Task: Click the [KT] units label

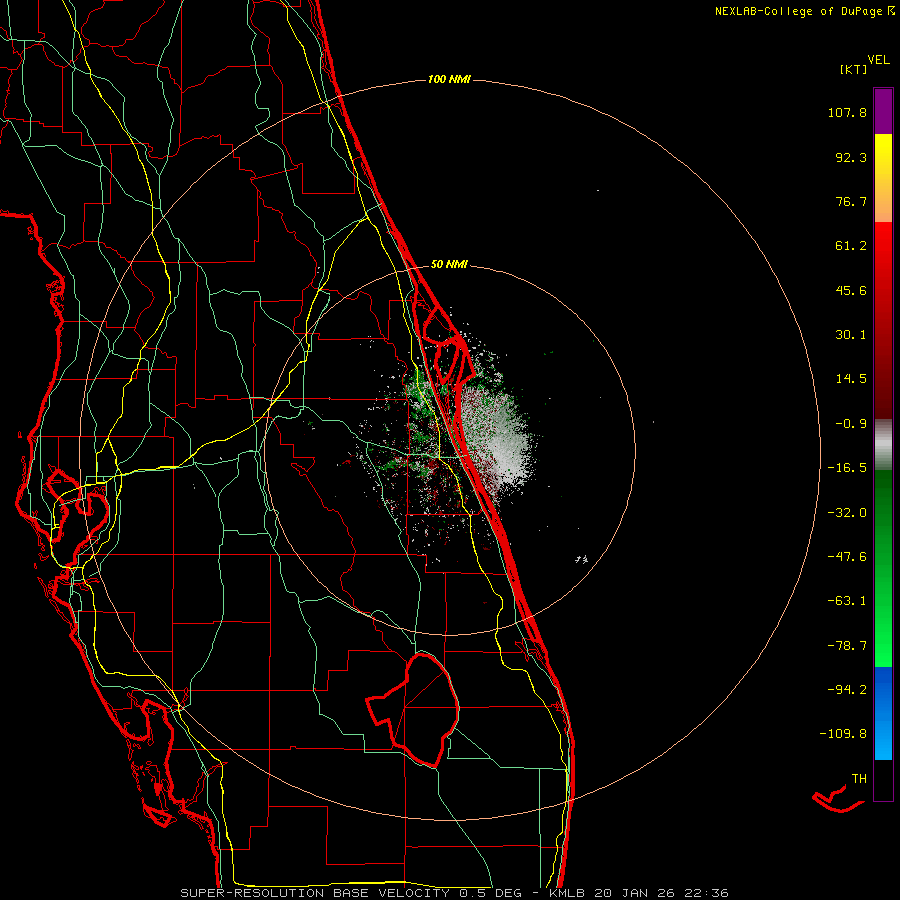Action: [853, 69]
